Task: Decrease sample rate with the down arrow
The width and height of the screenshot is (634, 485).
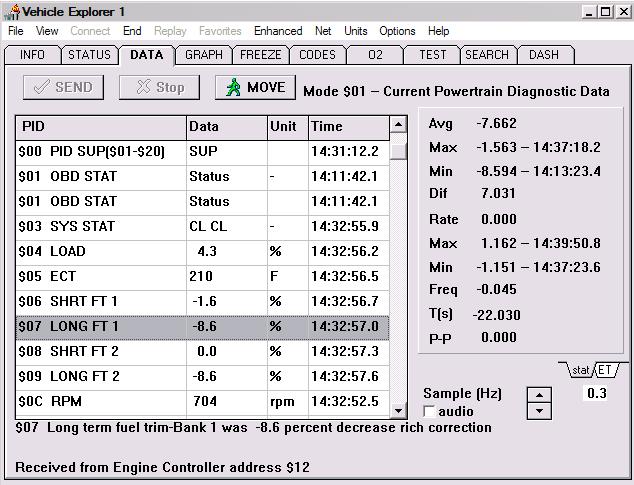Action: coord(538,410)
